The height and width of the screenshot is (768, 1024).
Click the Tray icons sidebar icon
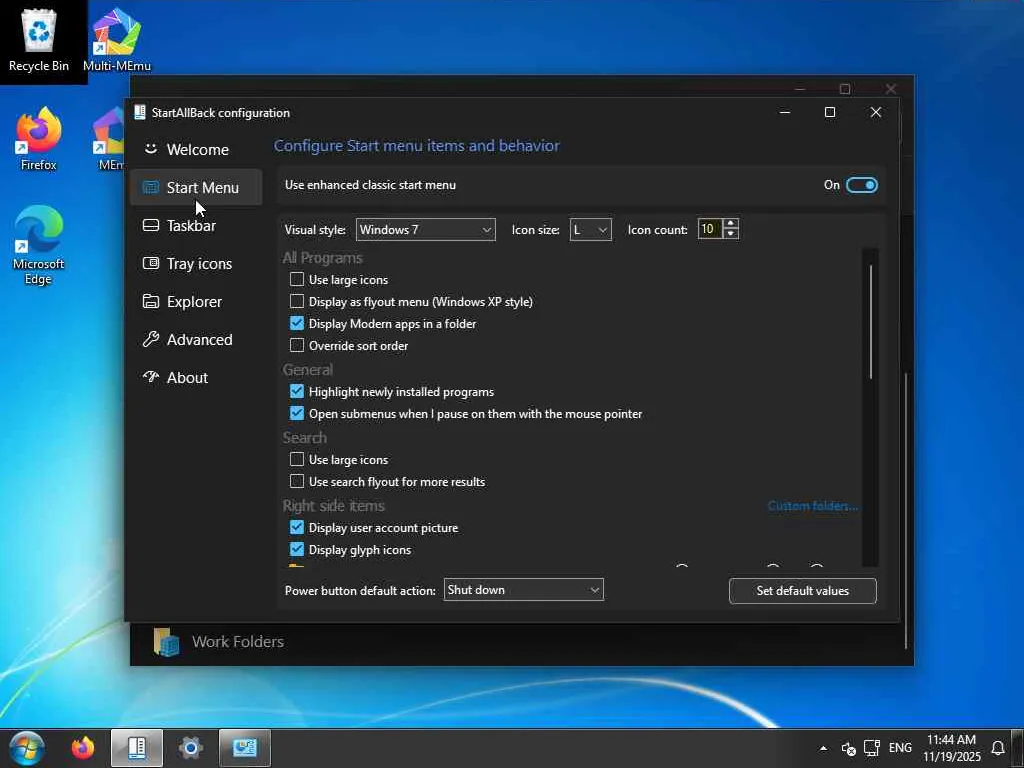[151, 263]
